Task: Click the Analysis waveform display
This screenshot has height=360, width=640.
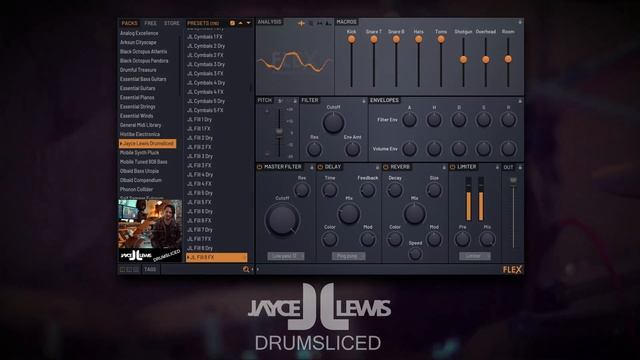Action: point(295,61)
